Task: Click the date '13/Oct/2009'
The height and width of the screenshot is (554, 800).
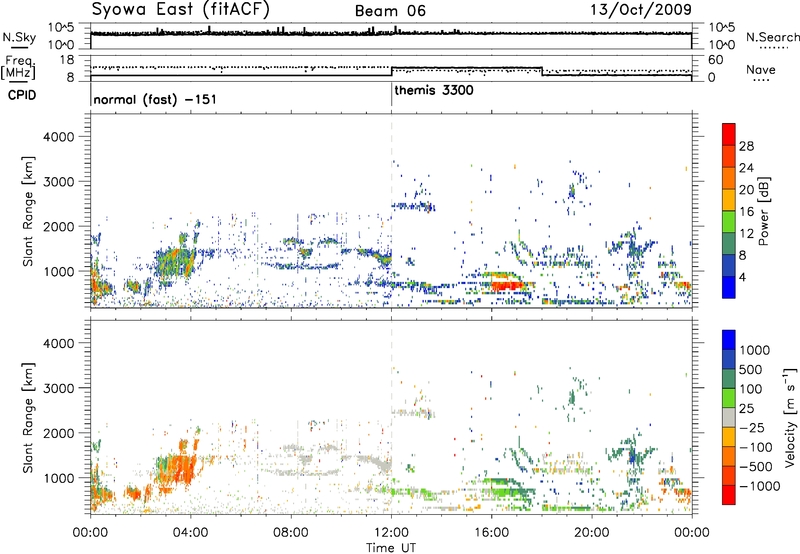Action: pos(641,10)
